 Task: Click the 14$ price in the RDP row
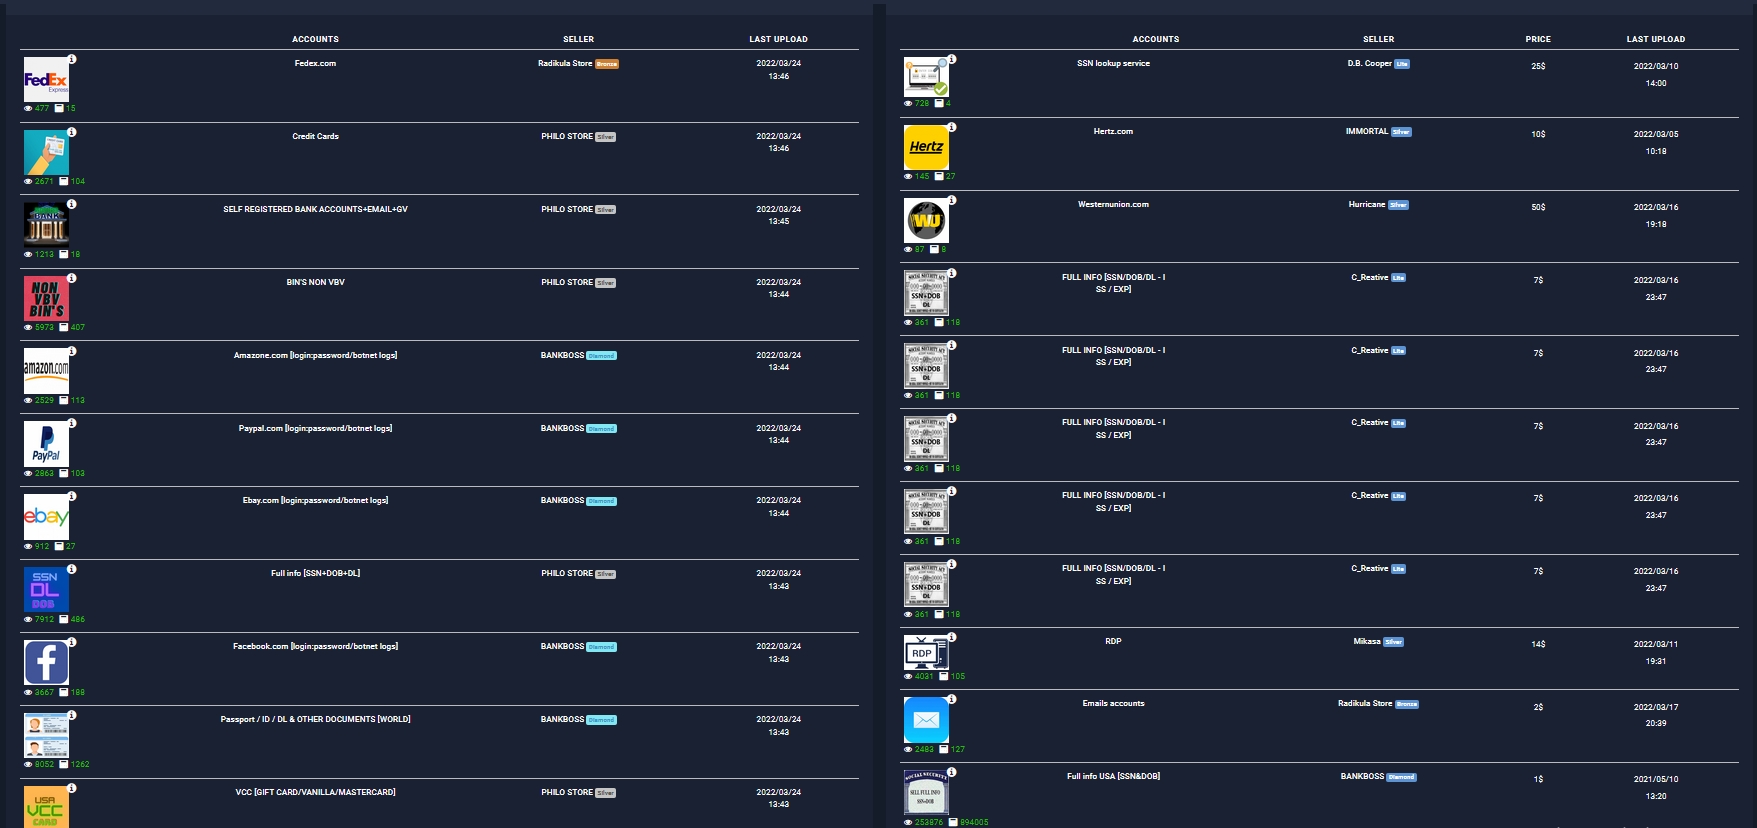(x=1538, y=644)
